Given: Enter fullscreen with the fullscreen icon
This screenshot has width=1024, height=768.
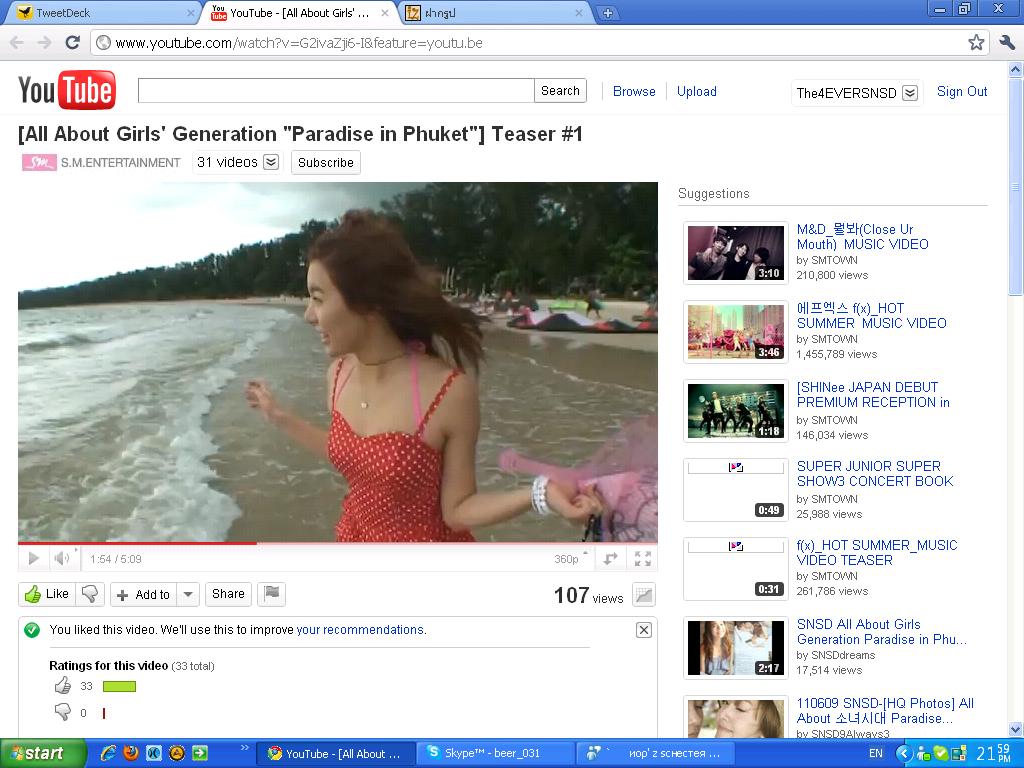Looking at the screenshot, I should (x=643, y=559).
